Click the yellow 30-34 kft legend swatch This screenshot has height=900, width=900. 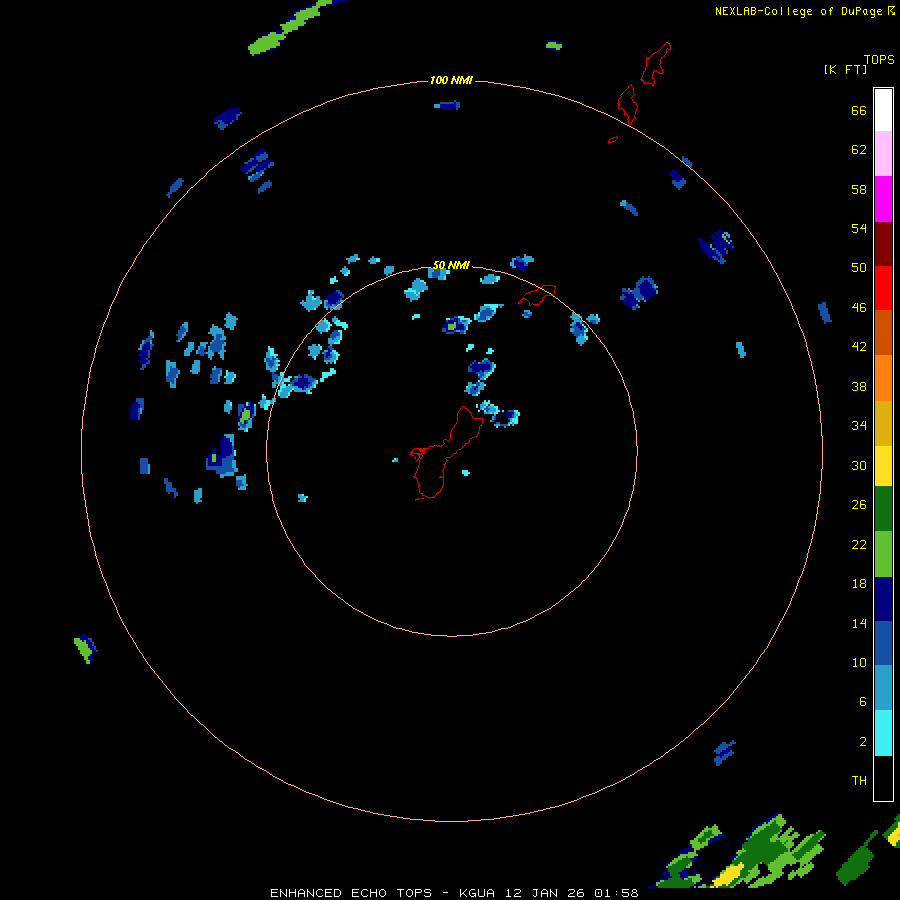pyautogui.click(x=883, y=465)
